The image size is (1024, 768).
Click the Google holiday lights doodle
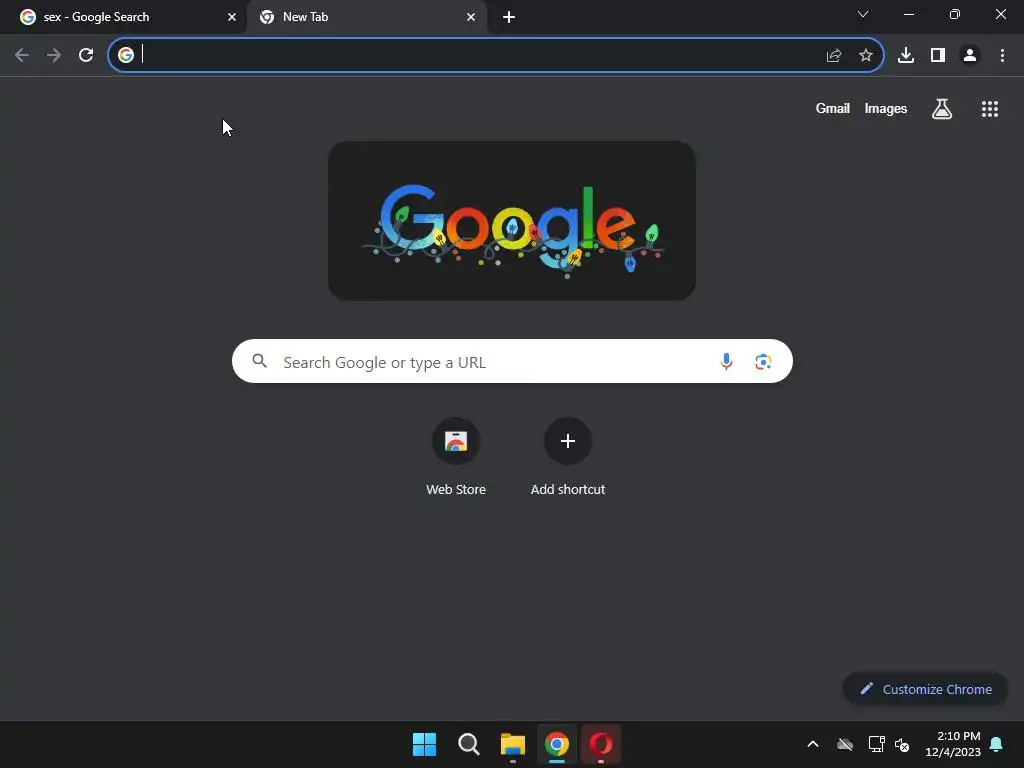[512, 221]
